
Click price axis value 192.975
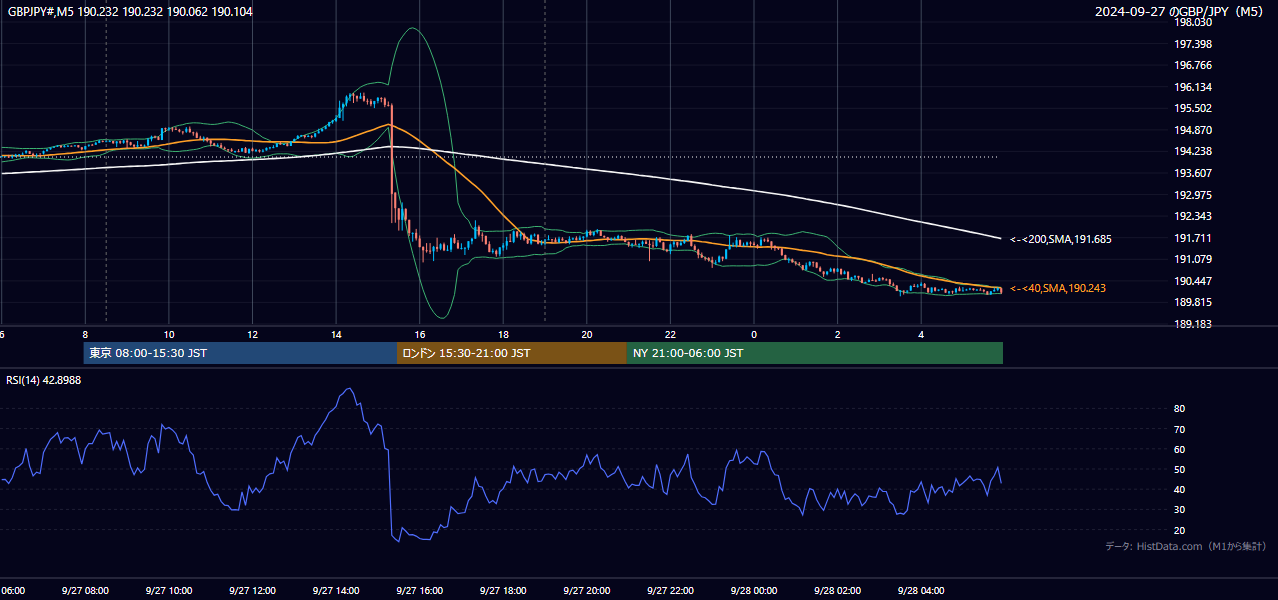(1192, 195)
